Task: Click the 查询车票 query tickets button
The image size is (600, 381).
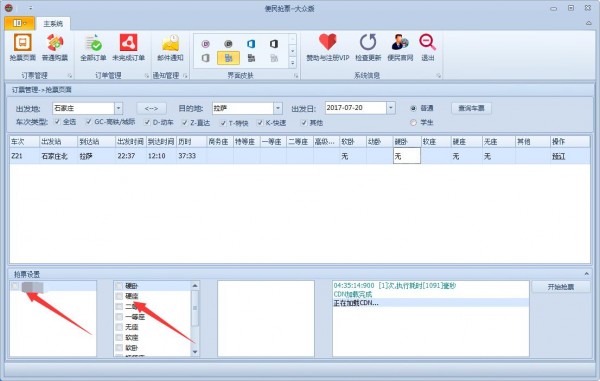Action: pos(471,108)
